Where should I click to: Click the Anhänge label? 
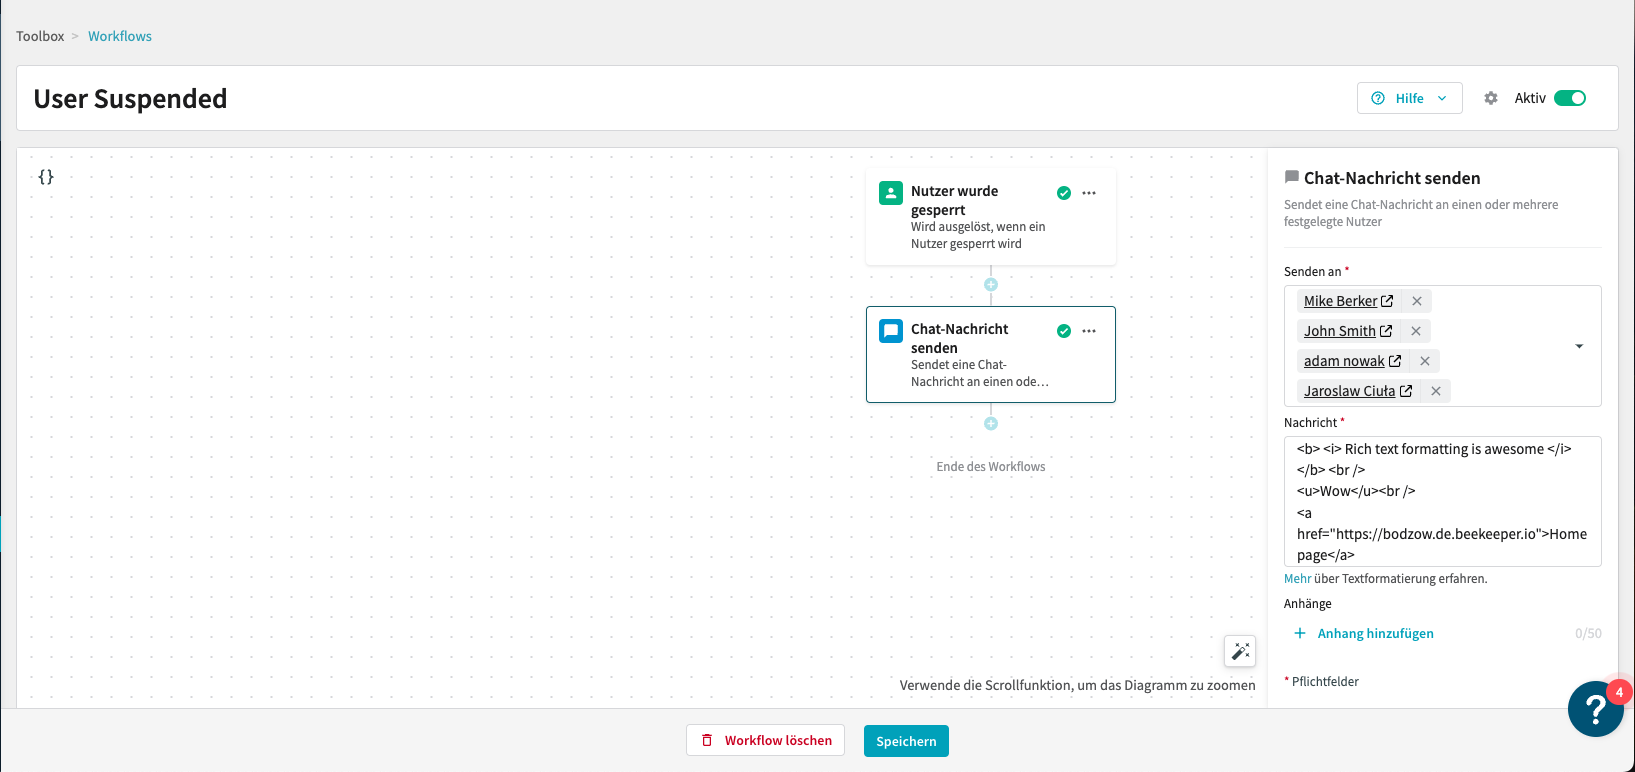[1308, 604]
